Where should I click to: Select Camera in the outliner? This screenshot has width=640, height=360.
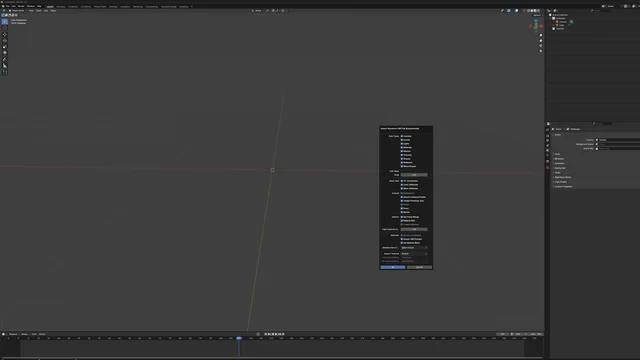click(562, 22)
